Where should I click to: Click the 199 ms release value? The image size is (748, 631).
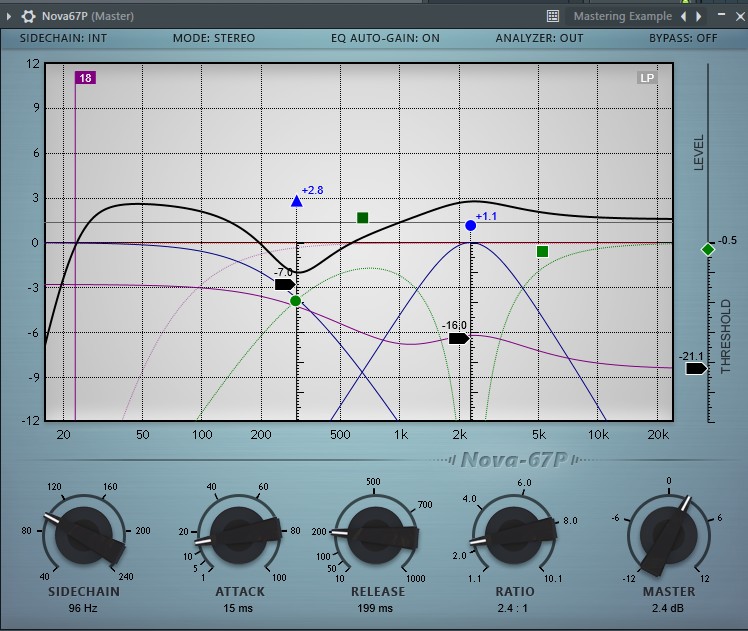[375, 609]
